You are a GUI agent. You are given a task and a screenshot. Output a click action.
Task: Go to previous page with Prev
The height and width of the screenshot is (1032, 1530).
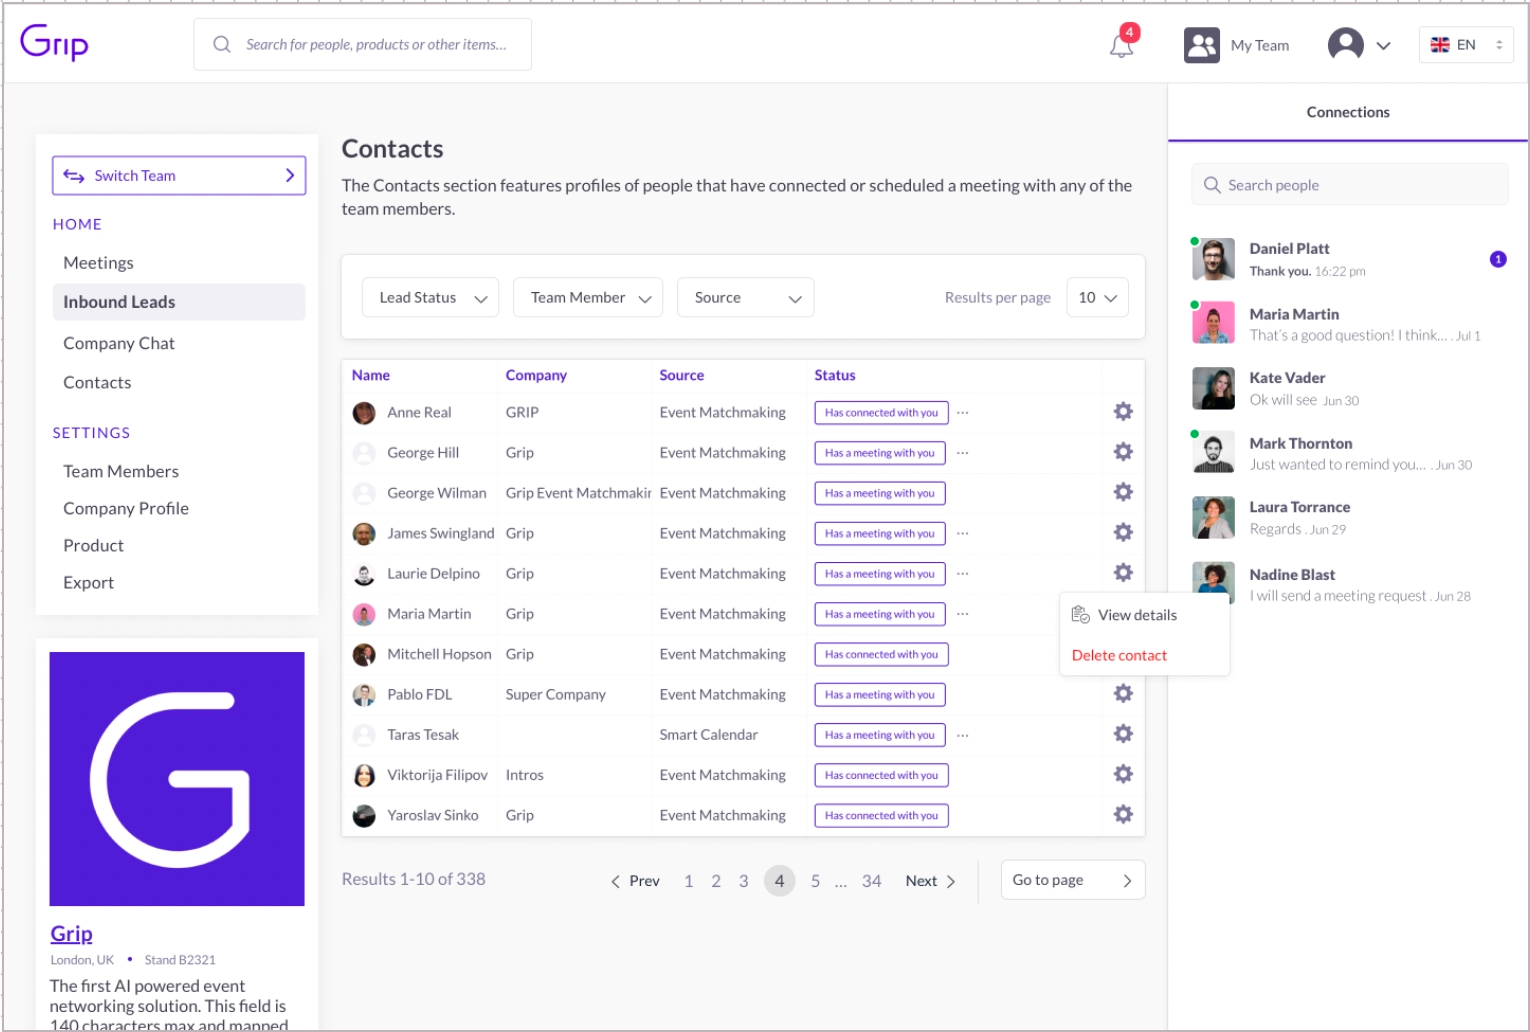coord(635,881)
